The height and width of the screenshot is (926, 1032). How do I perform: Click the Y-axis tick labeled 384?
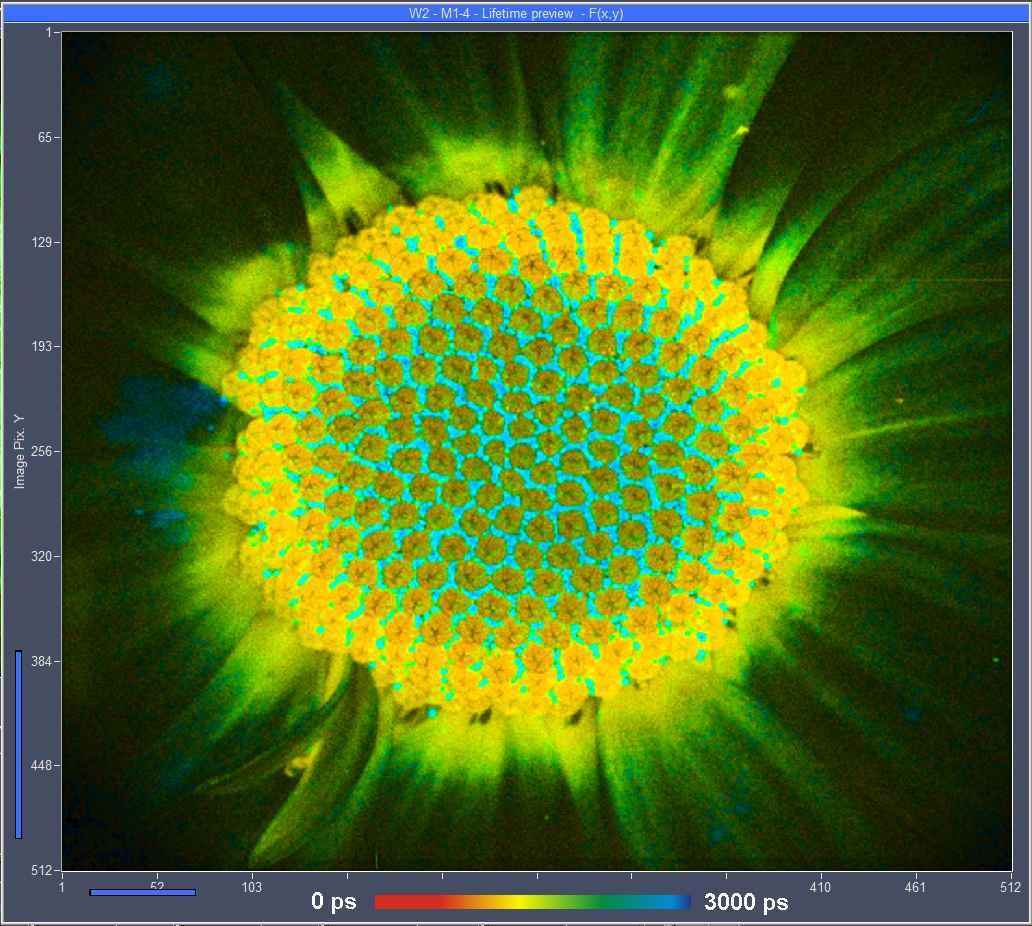[x=40, y=661]
